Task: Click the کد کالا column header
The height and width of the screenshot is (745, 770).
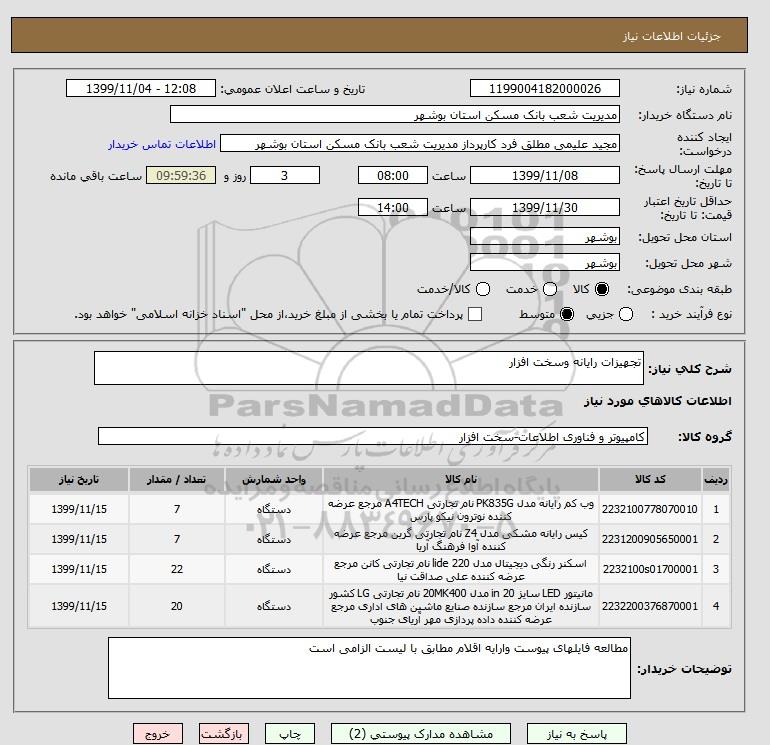Action: [650, 479]
